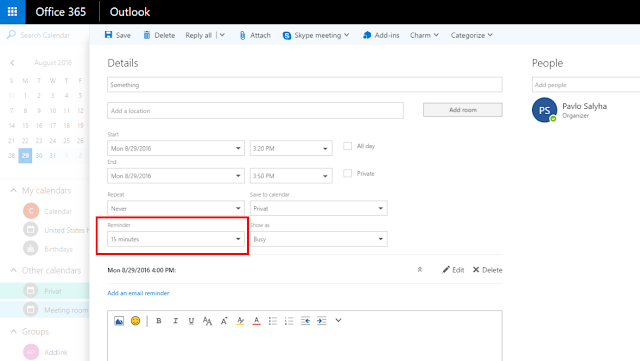The image size is (640, 361).
Task: Click Reply all in the toolbar
Action: [x=198, y=35]
